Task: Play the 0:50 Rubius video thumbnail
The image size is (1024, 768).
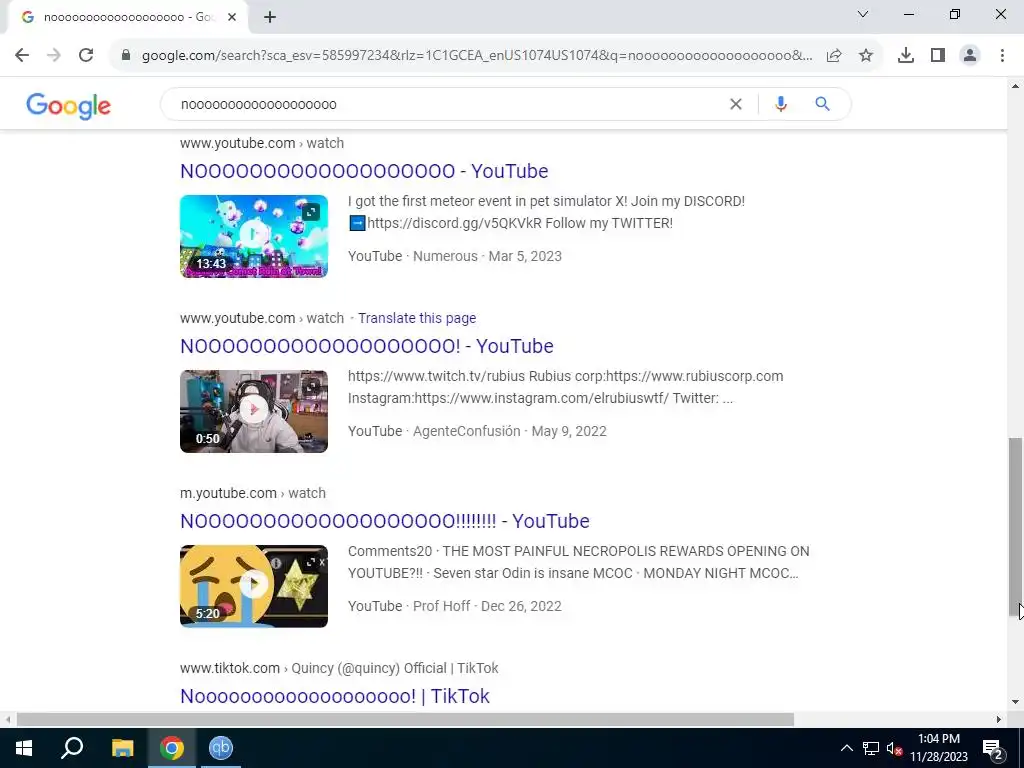Action: pyautogui.click(x=254, y=411)
